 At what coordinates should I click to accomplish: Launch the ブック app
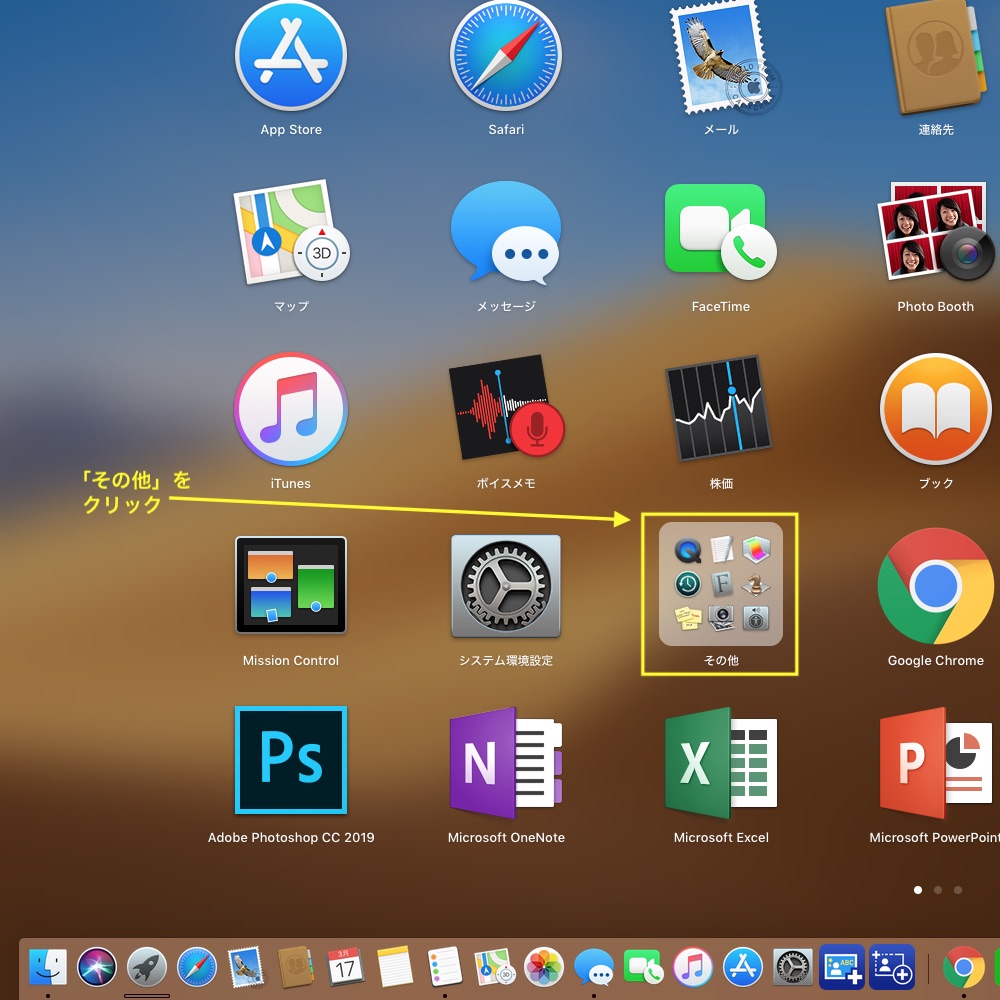(936, 409)
